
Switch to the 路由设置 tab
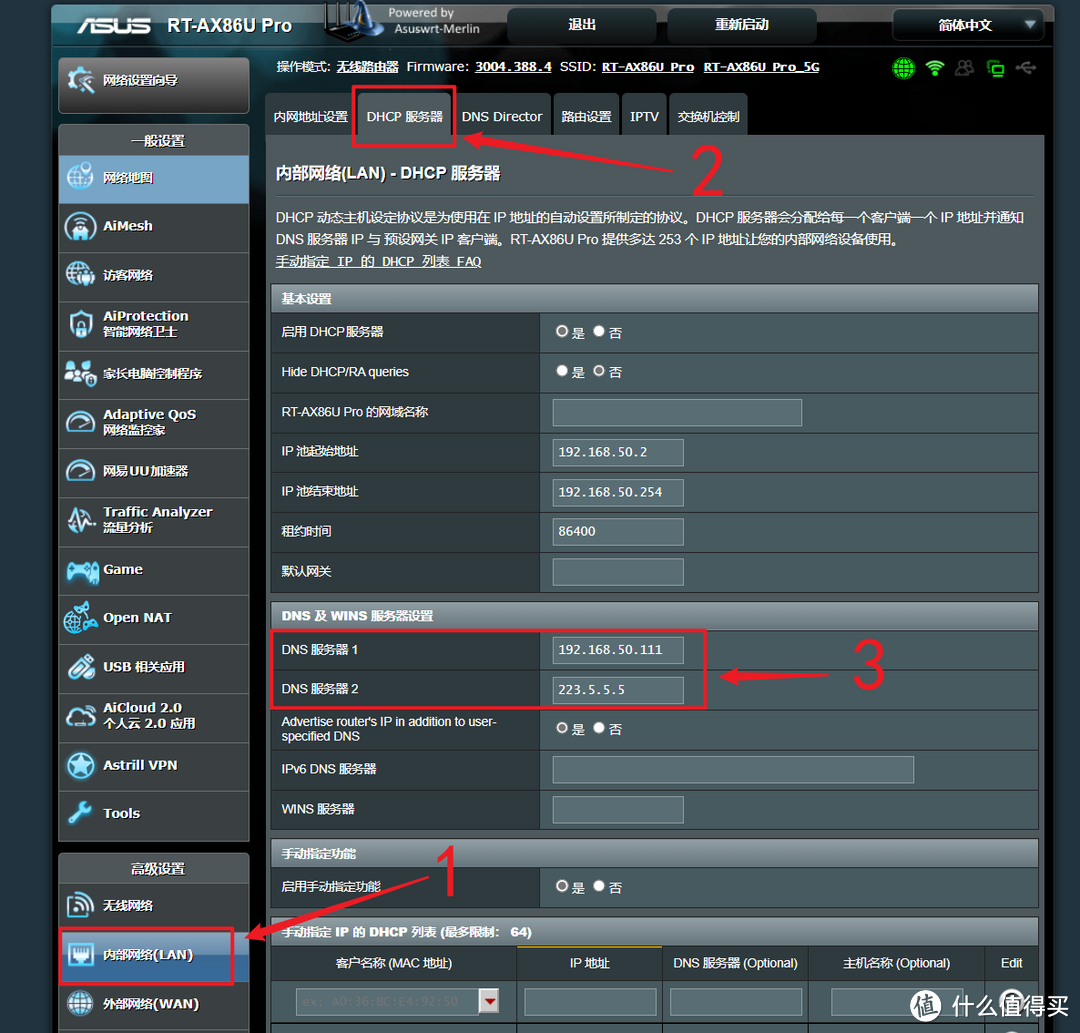(x=586, y=116)
